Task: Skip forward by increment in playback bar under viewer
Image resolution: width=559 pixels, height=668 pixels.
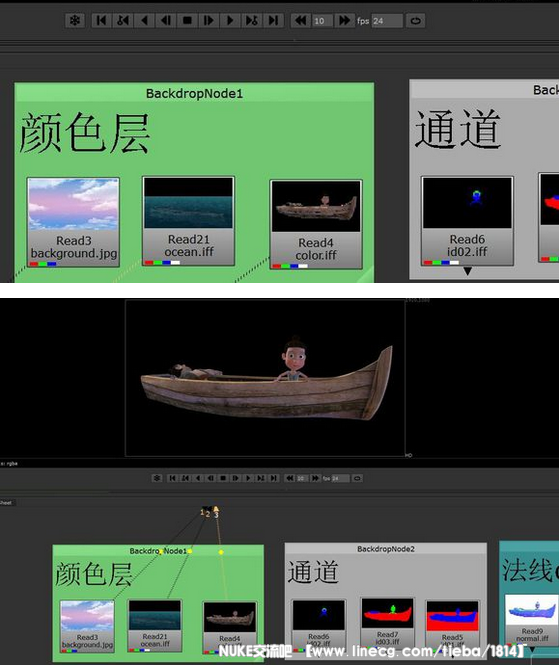Action: 315,478
